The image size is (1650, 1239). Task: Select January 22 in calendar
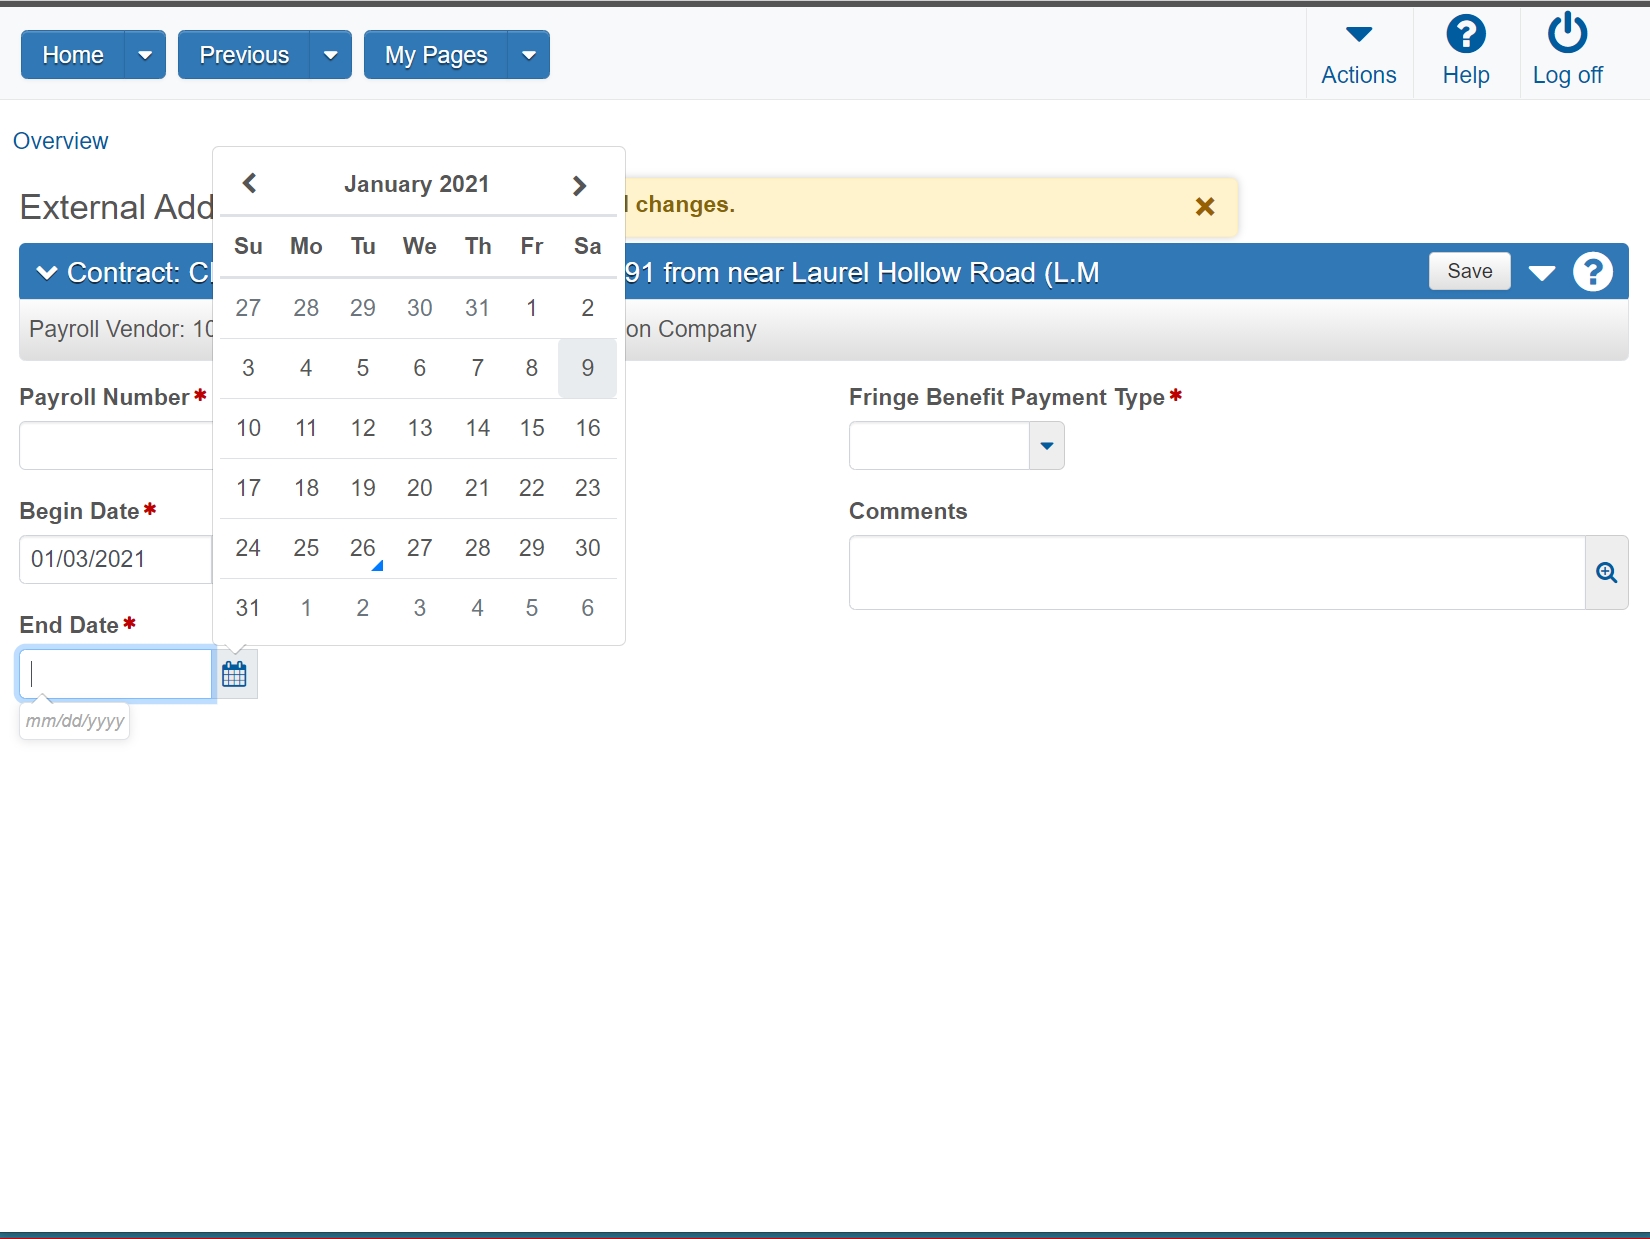click(x=532, y=488)
